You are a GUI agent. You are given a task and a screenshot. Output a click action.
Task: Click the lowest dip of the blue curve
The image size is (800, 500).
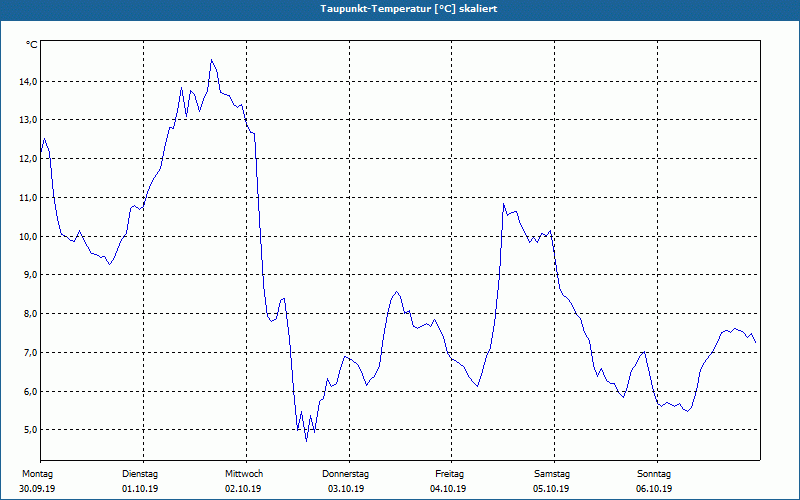[x=307, y=441]
